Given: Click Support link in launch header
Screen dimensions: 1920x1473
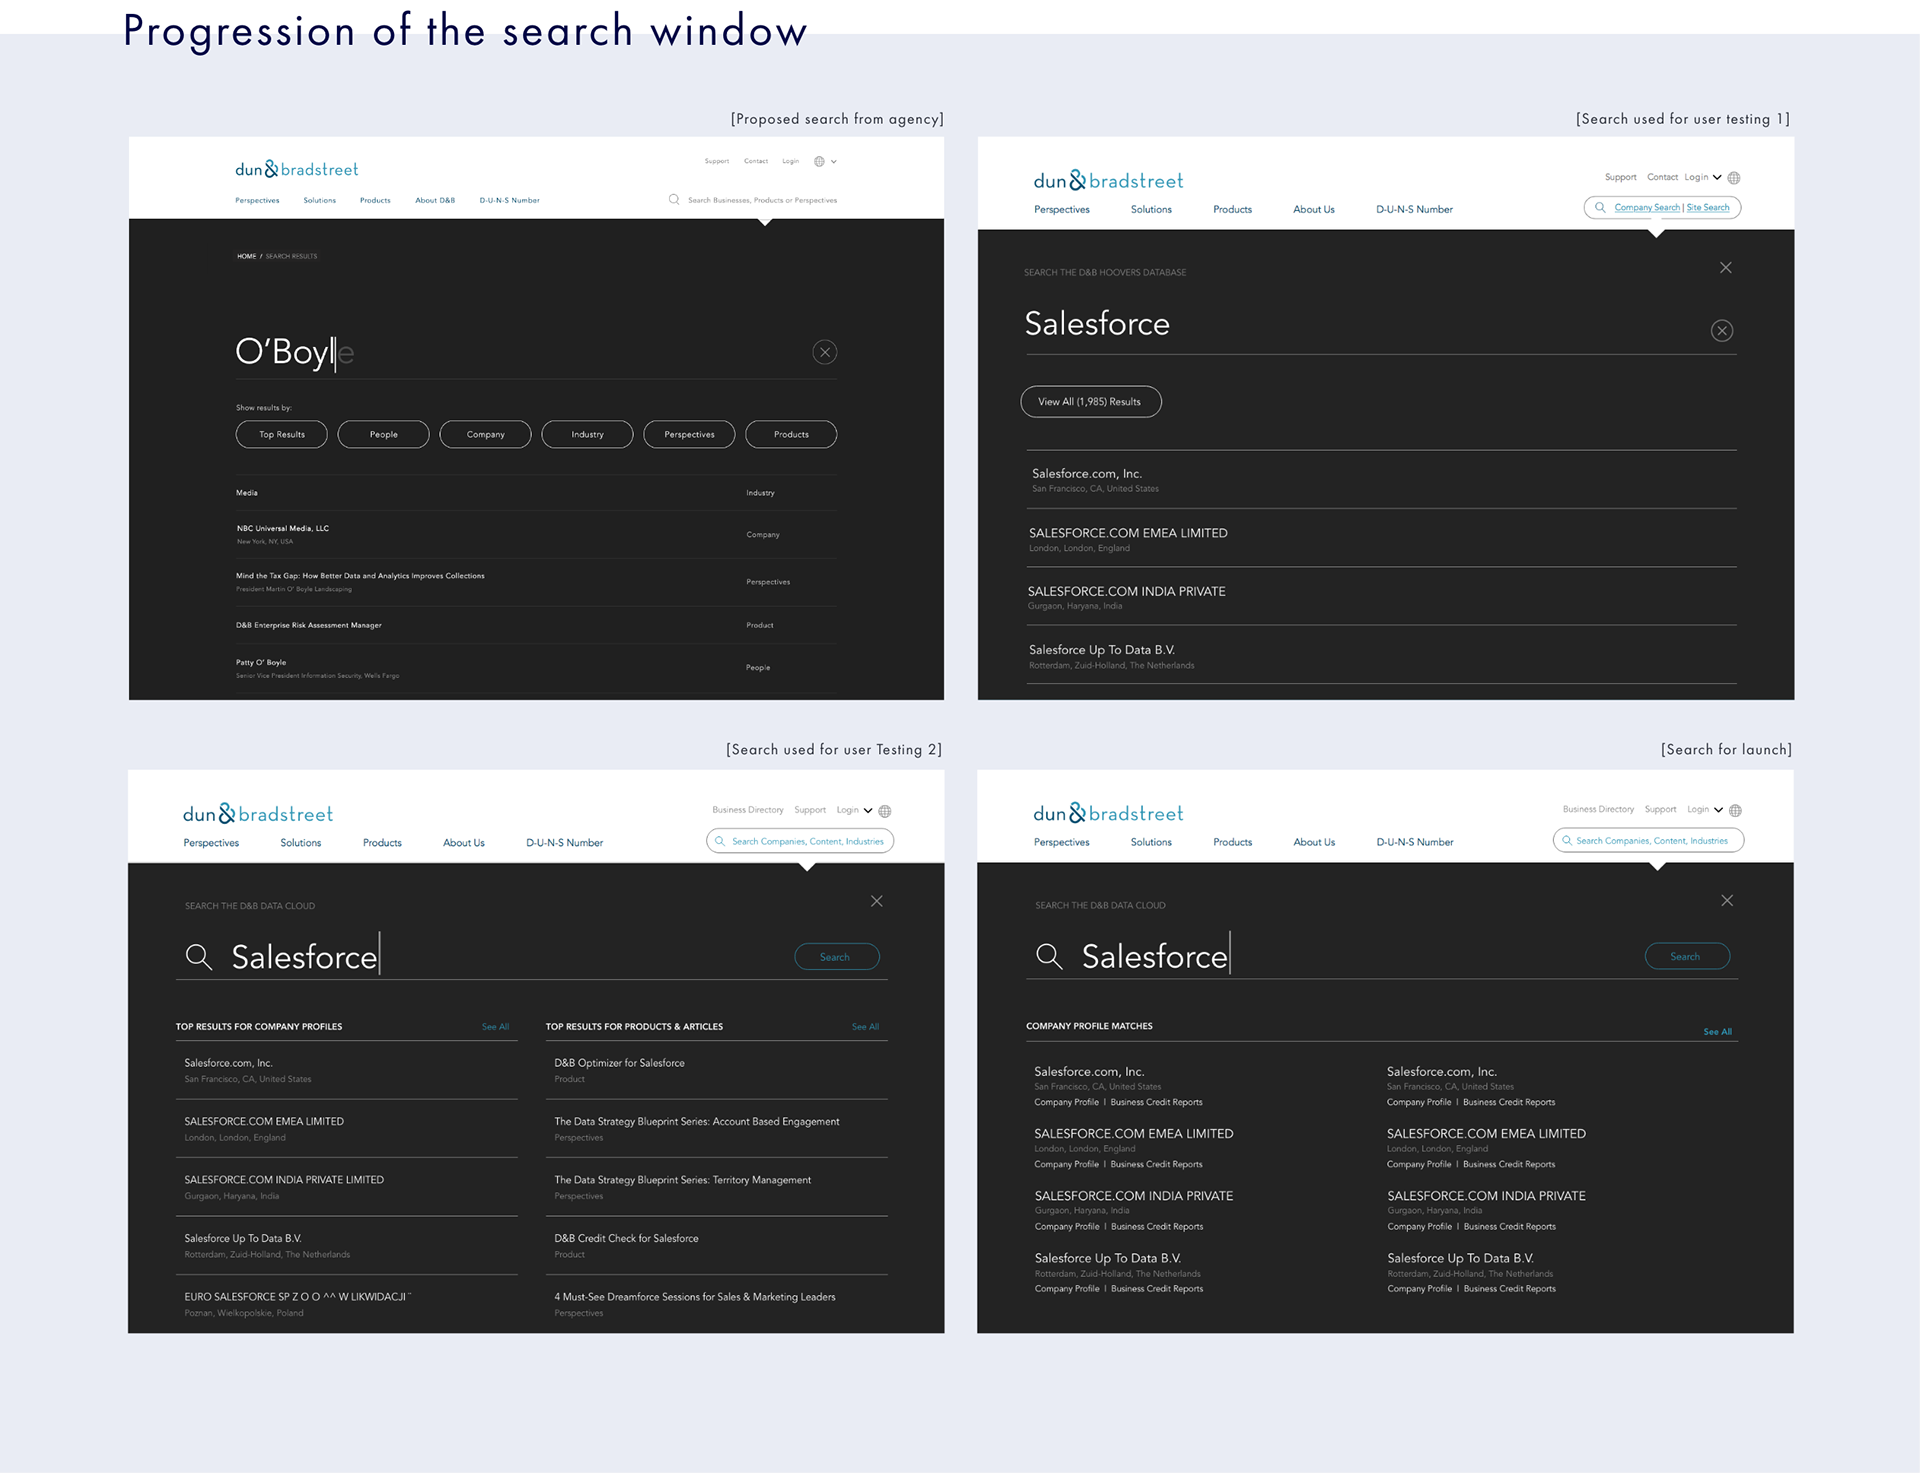Looking at the screenshot, I should pos(1660,809).
